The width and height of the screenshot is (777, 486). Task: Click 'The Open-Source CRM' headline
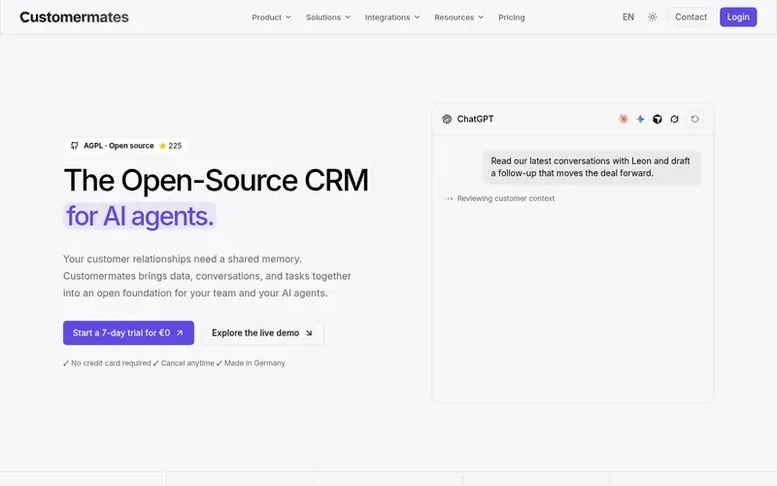click(x=216, y=180)
